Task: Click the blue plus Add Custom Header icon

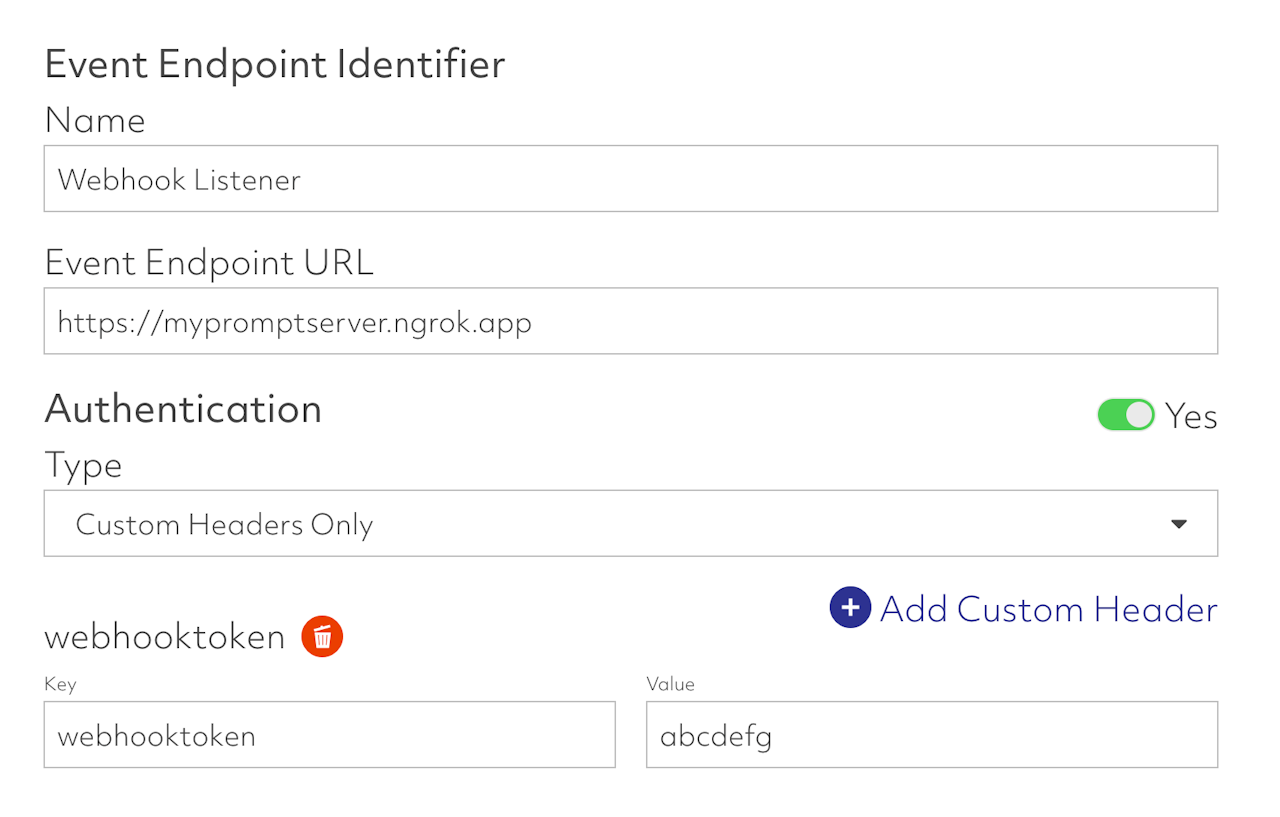Action: click(850, 608)
